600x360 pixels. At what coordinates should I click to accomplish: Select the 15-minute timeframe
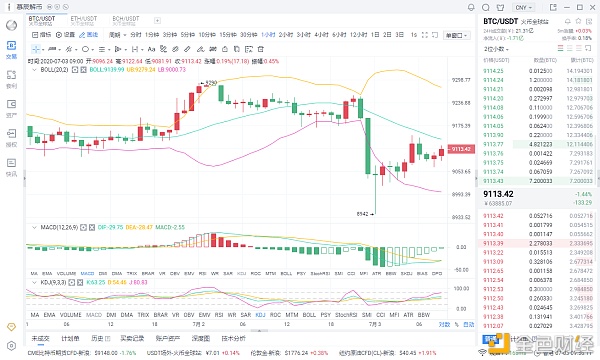pos(228,35)
